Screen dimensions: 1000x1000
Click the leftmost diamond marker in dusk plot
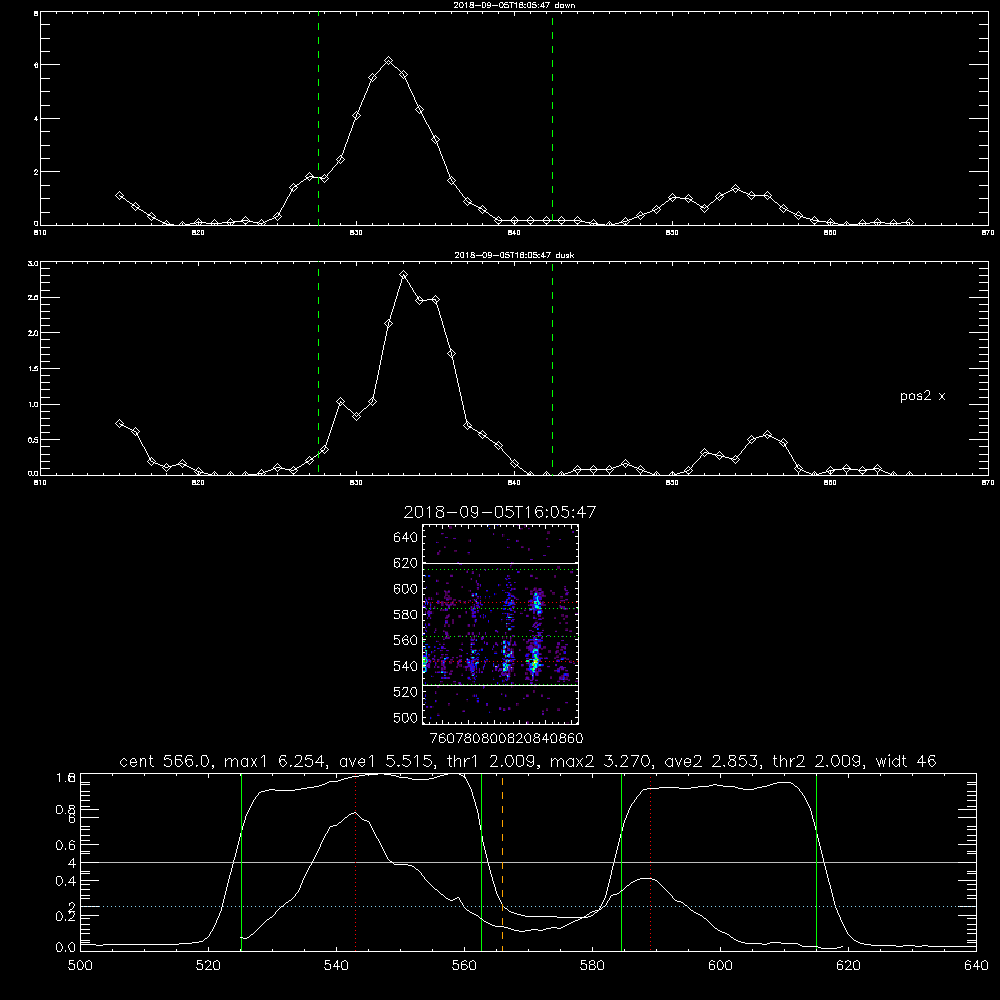pos(119,423)
